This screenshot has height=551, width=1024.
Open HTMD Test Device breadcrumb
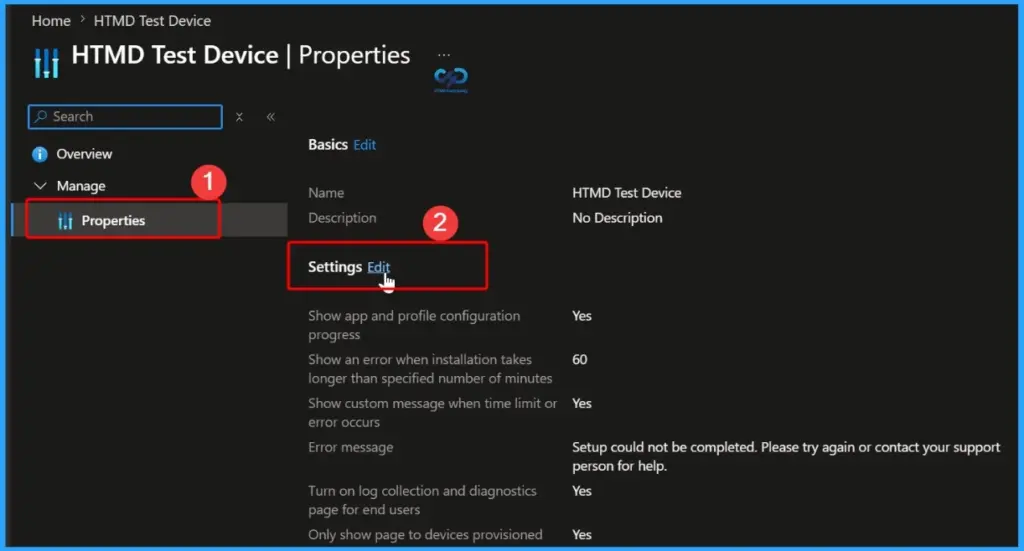click(152, 21)
